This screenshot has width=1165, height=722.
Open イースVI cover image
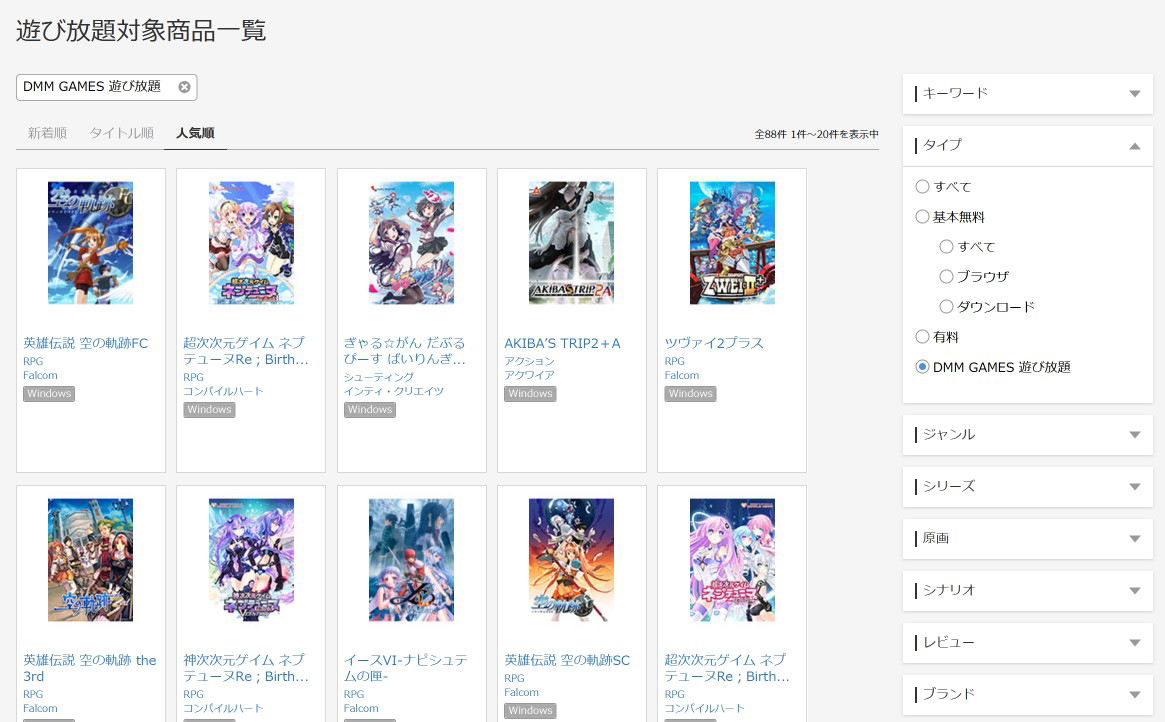[x=412, y=560]
